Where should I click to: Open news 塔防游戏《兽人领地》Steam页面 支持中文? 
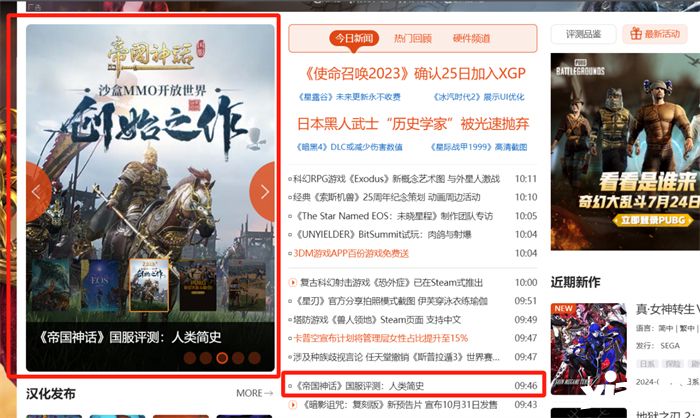coord(377,320)
